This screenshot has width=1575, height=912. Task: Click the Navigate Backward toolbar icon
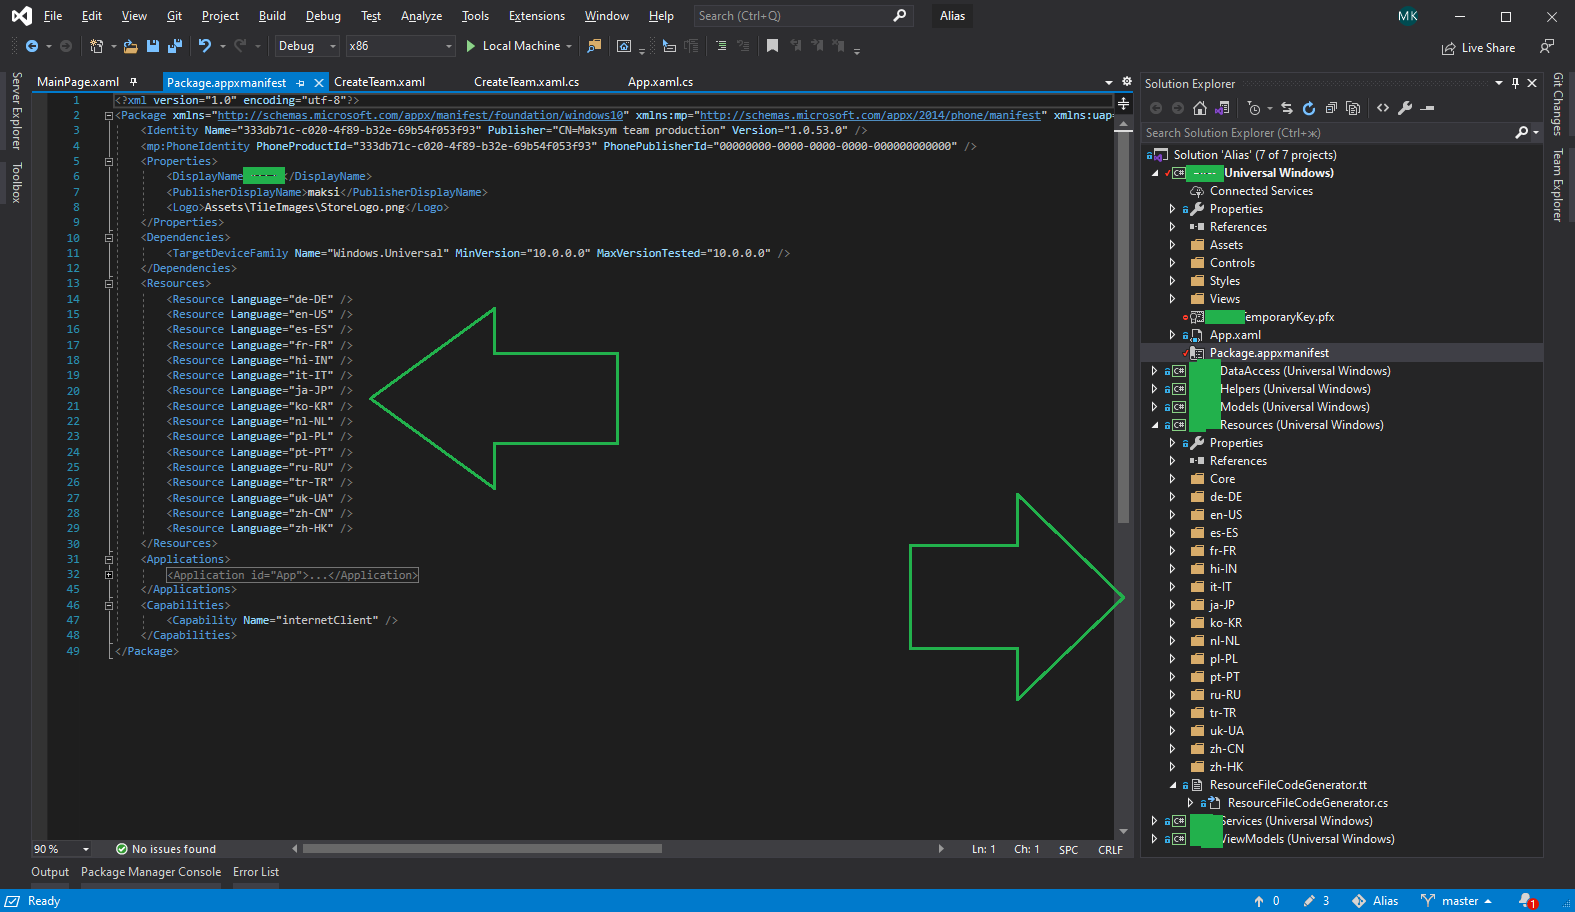coord(32,46)
